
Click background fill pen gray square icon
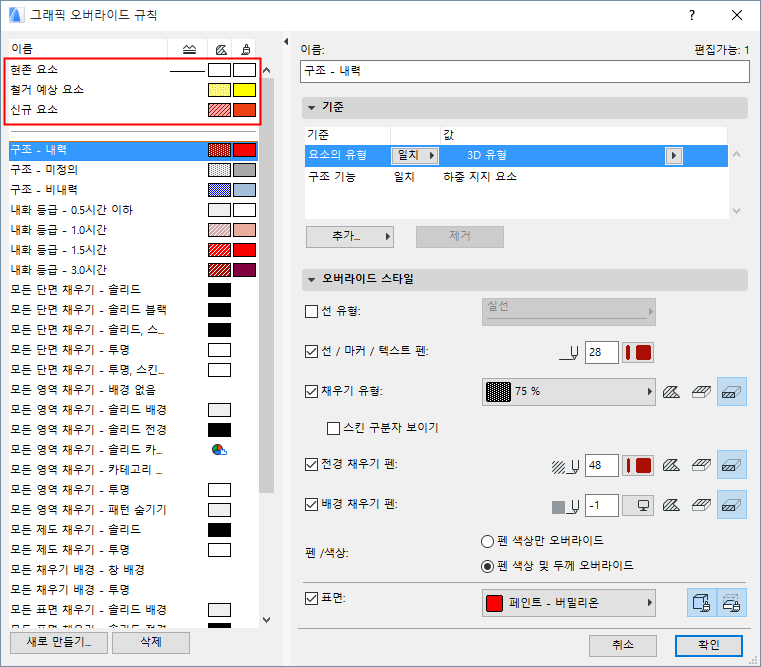[x=565, y=507]
